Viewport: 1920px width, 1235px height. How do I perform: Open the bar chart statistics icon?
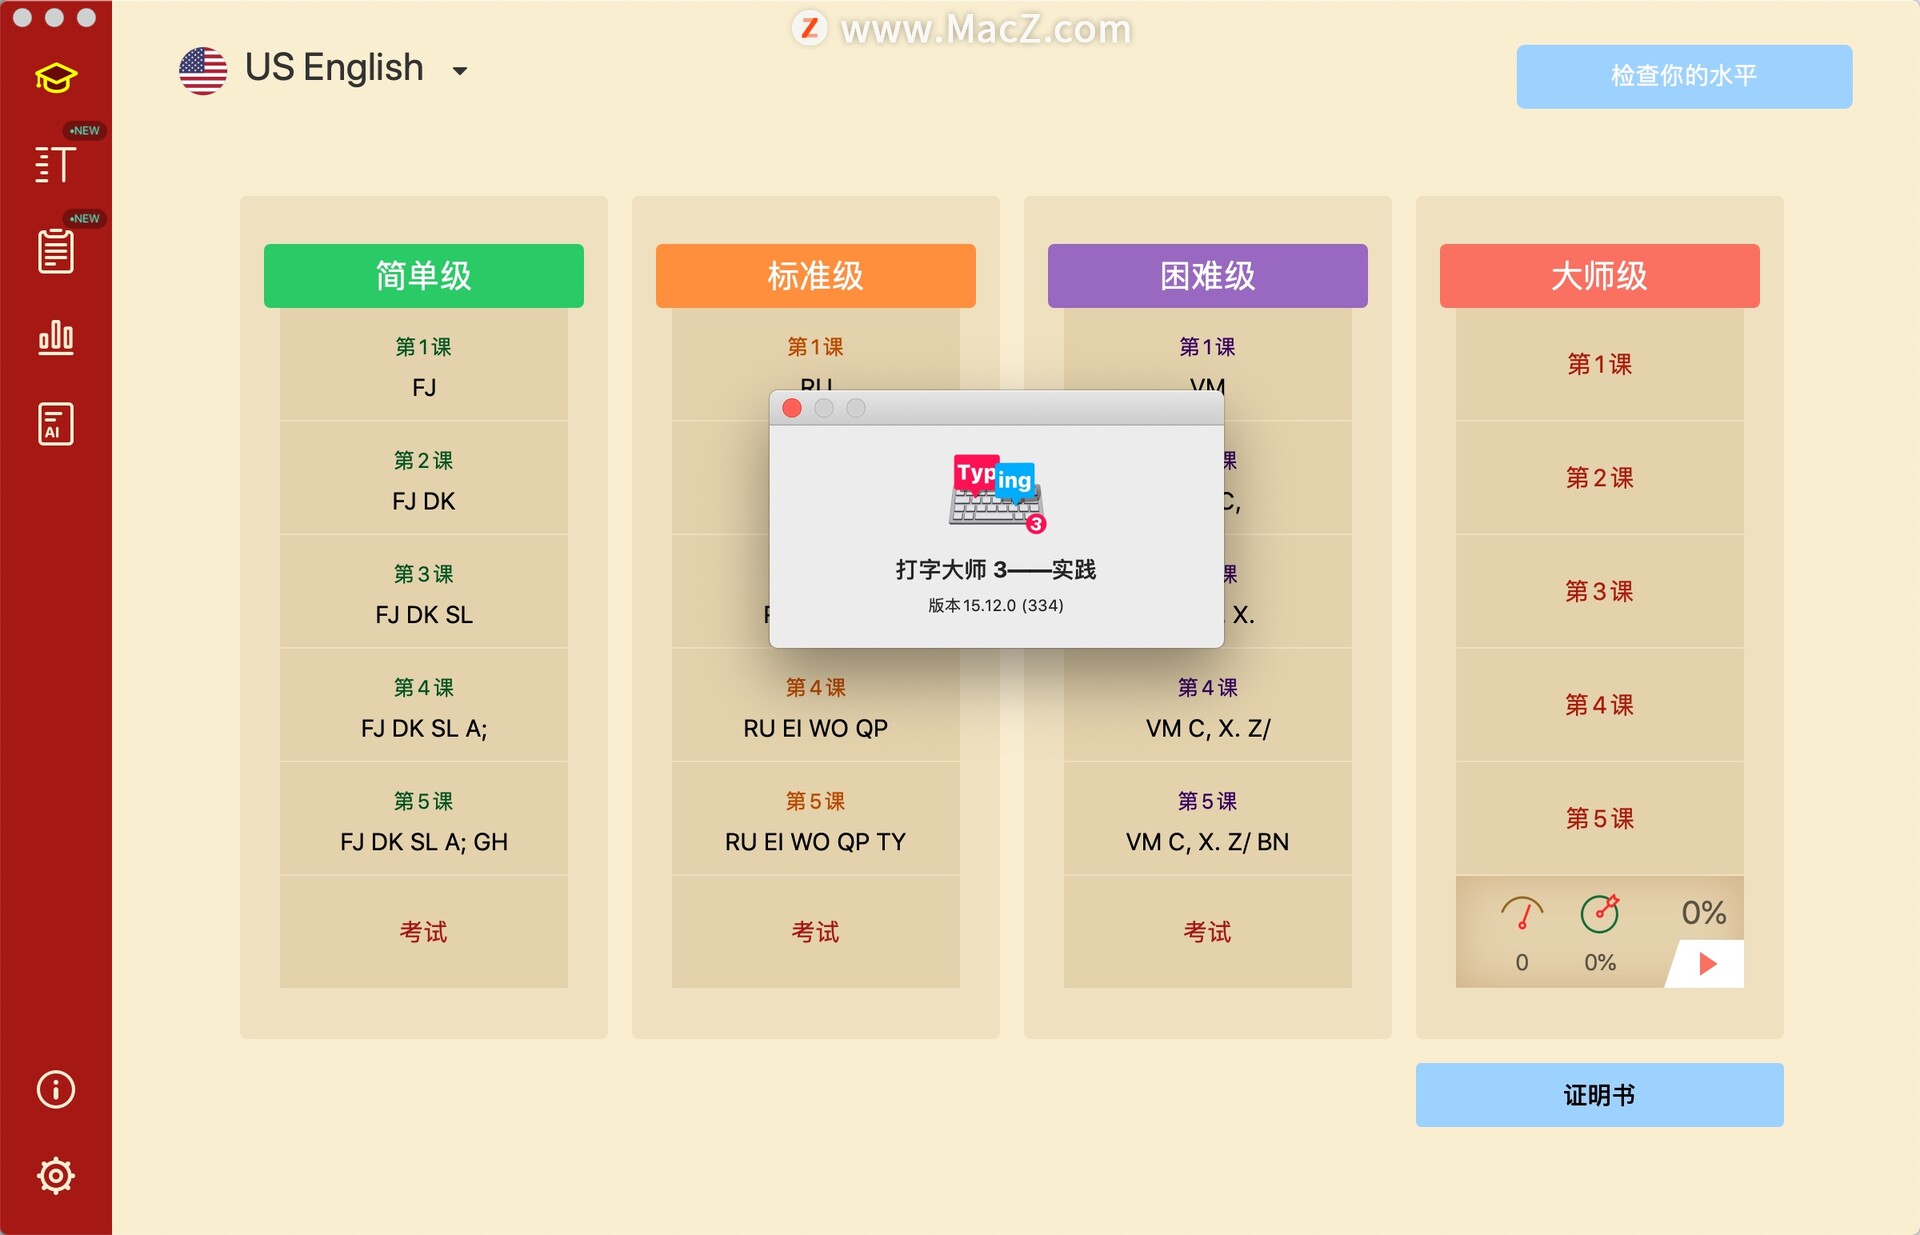[56, 338]
